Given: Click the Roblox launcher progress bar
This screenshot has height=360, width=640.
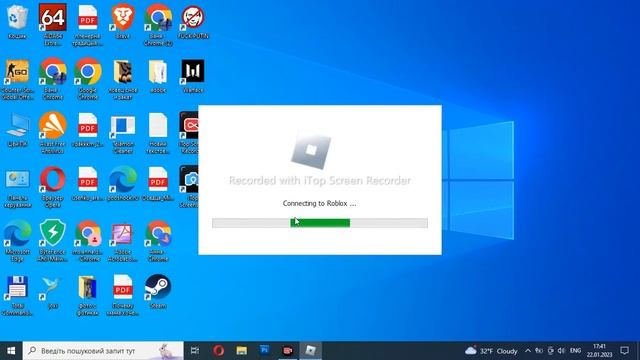Looking at the screenshot, I should click(x=320, y=223).
